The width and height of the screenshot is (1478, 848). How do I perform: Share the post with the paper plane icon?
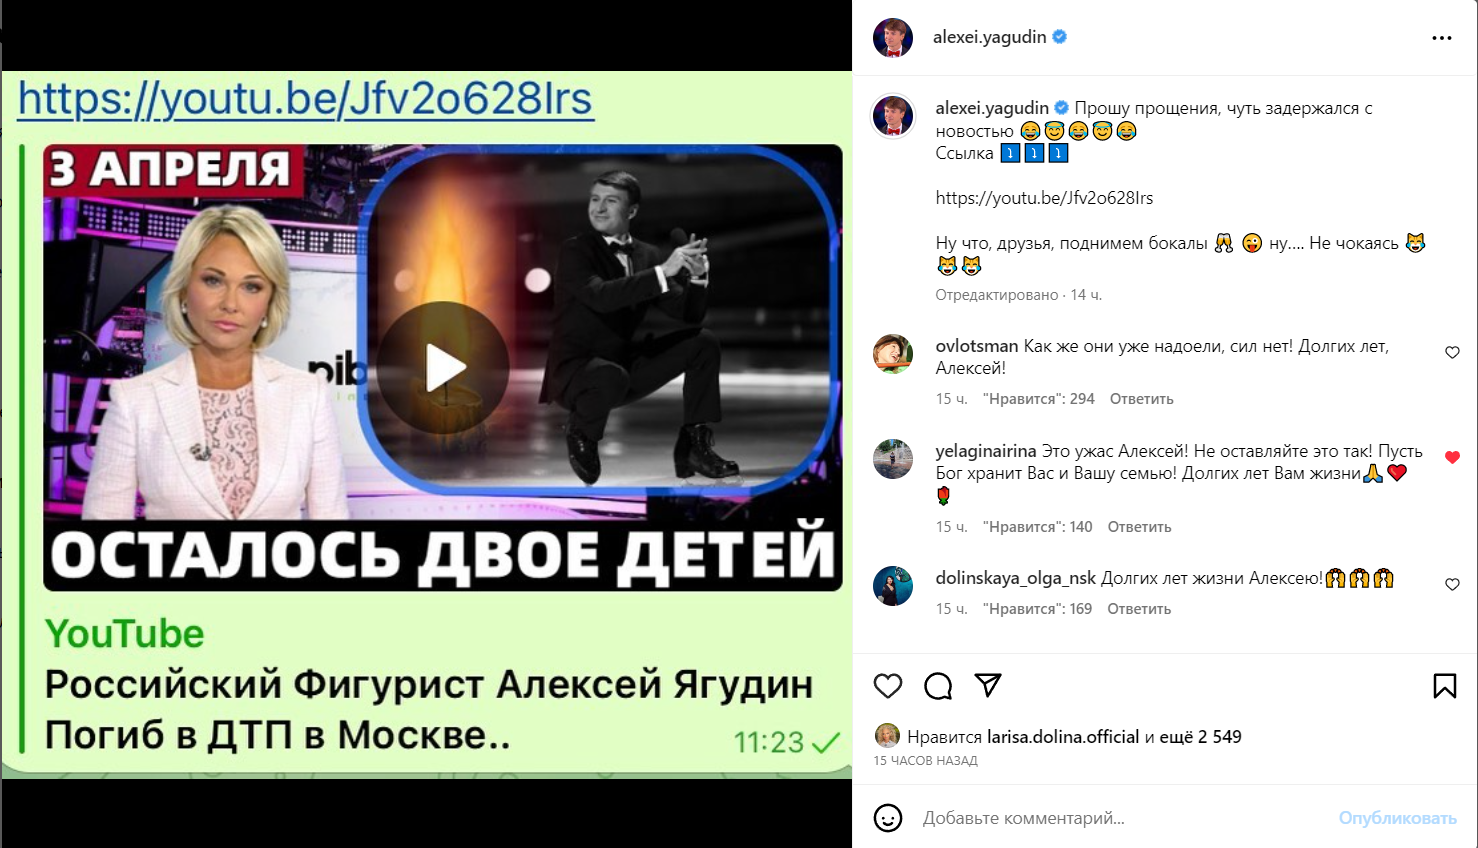point(988,685)
